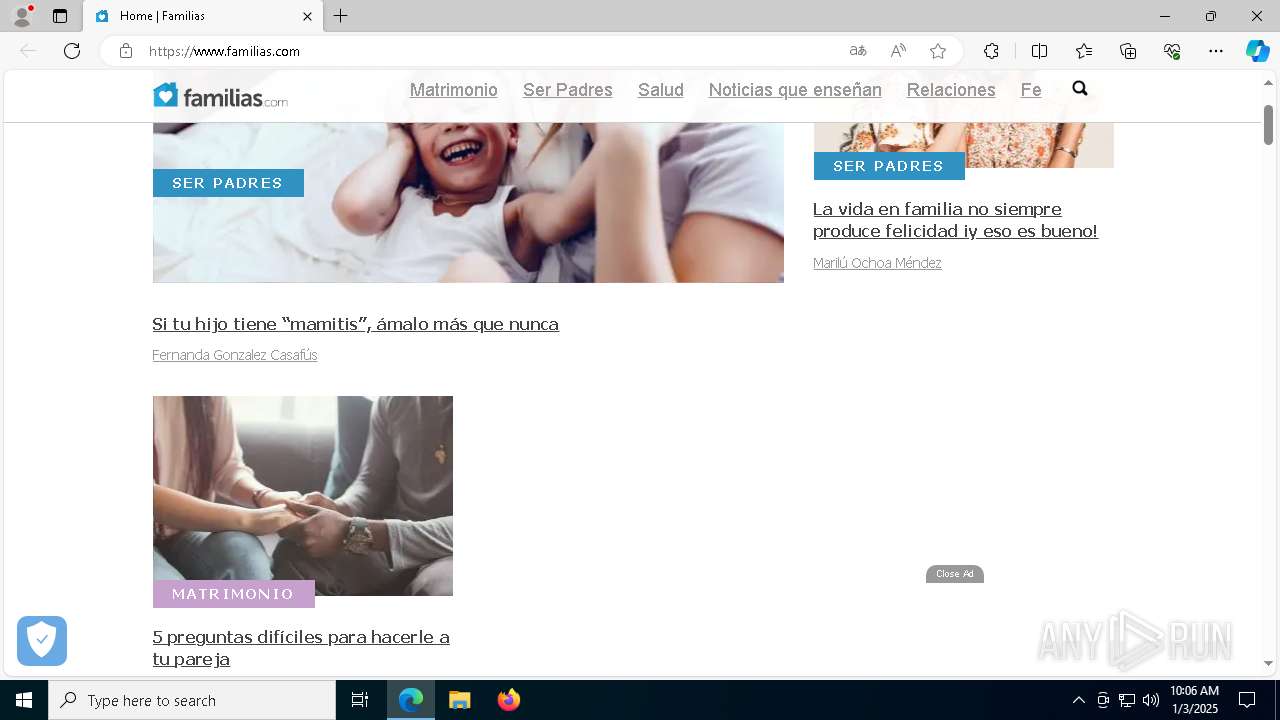Open Browser essentials heart icon

tap(1172, 51)
